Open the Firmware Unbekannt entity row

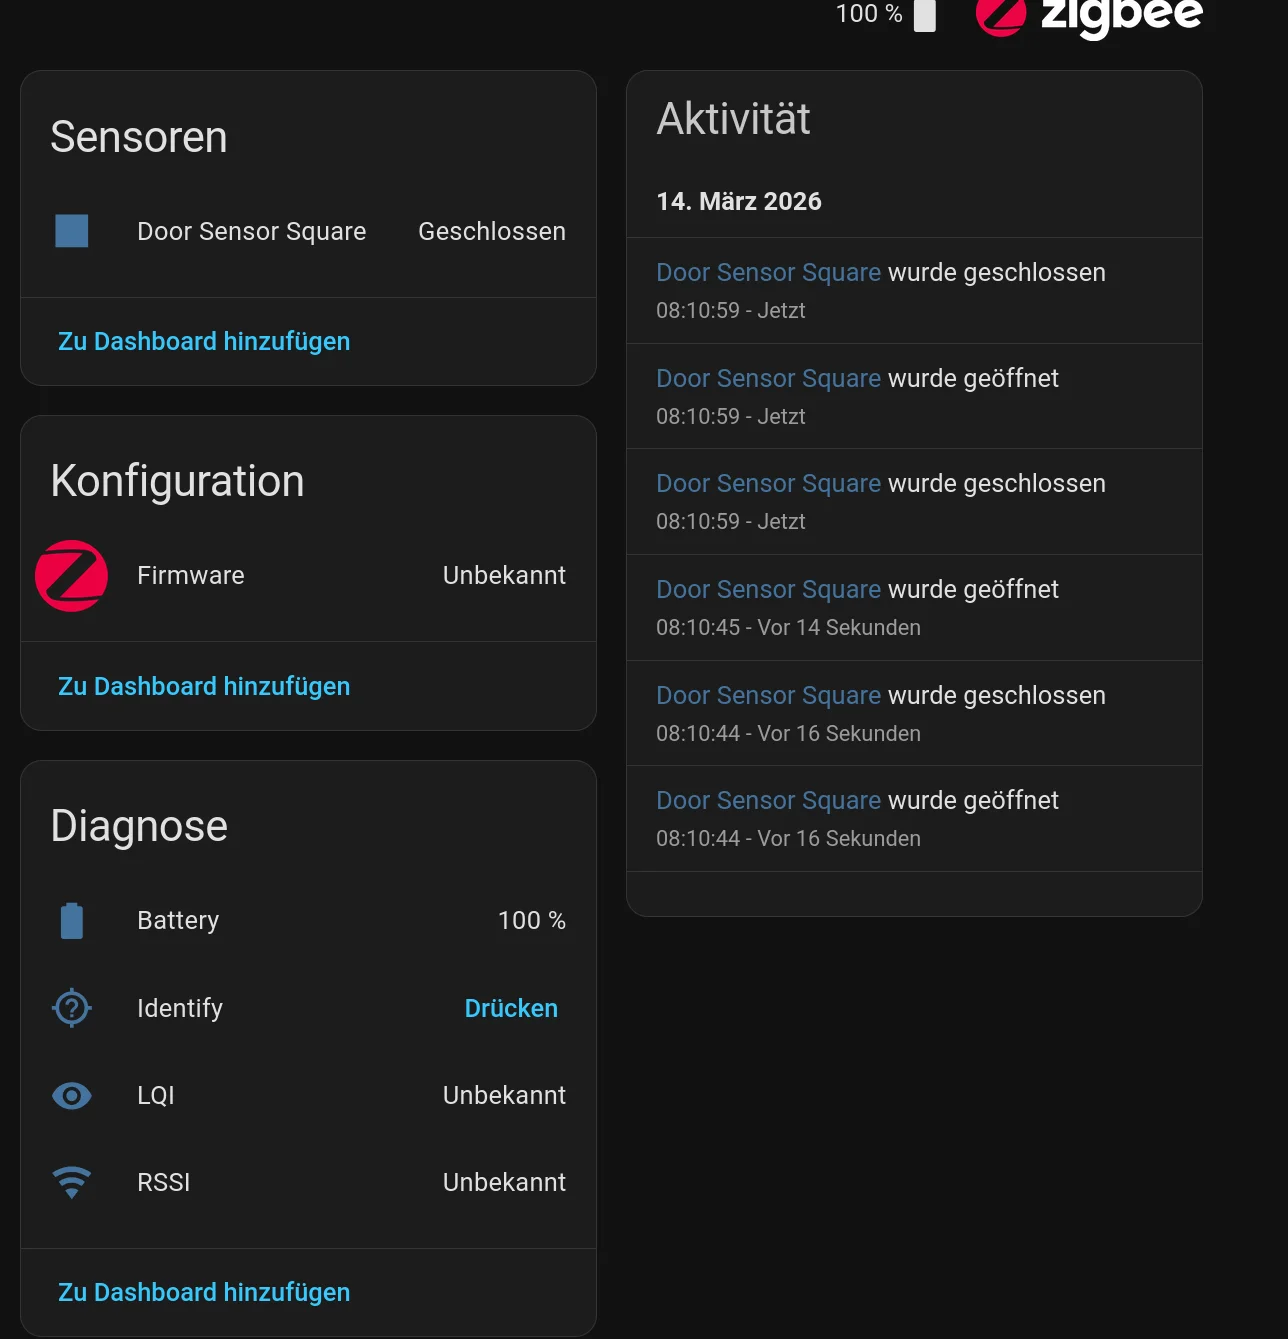[x=300, y=576]
